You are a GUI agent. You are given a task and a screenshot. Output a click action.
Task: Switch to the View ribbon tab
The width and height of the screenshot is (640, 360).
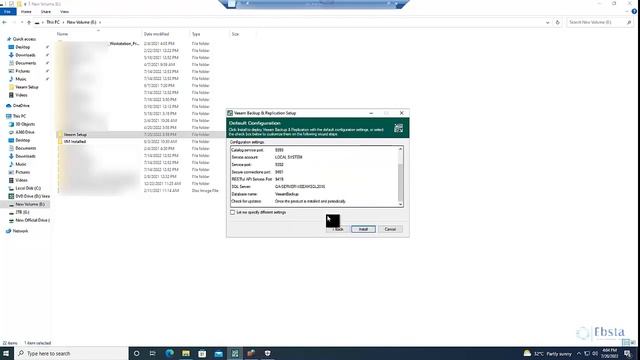pyautogui.click(x=64, y=11)
